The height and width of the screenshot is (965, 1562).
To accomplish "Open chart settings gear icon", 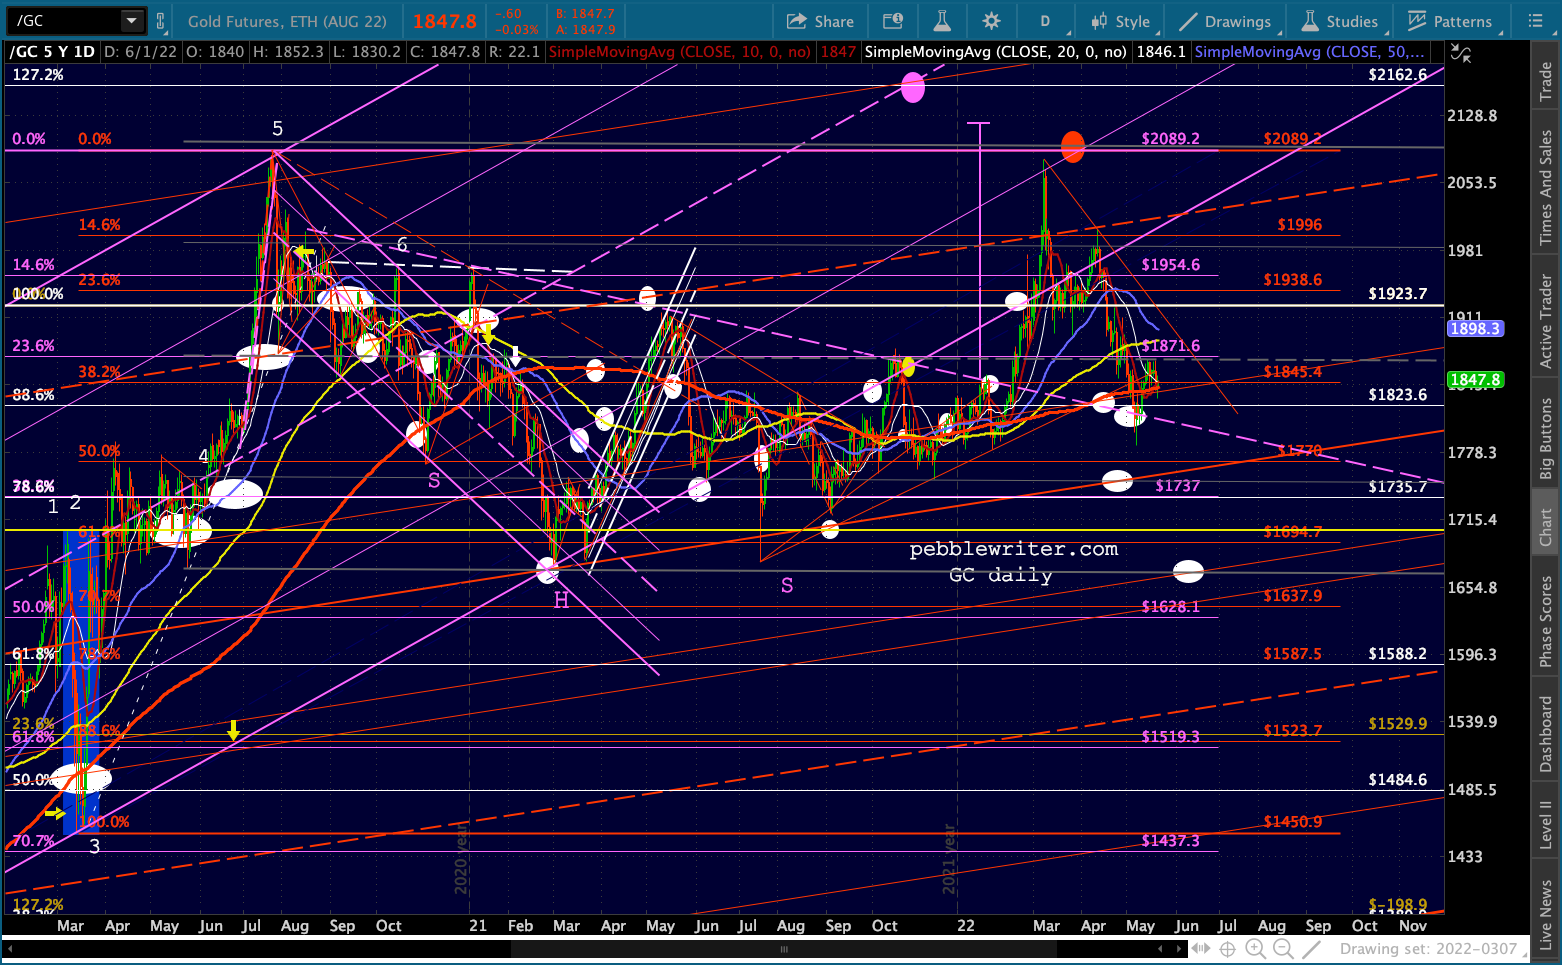I will point(991,21).
